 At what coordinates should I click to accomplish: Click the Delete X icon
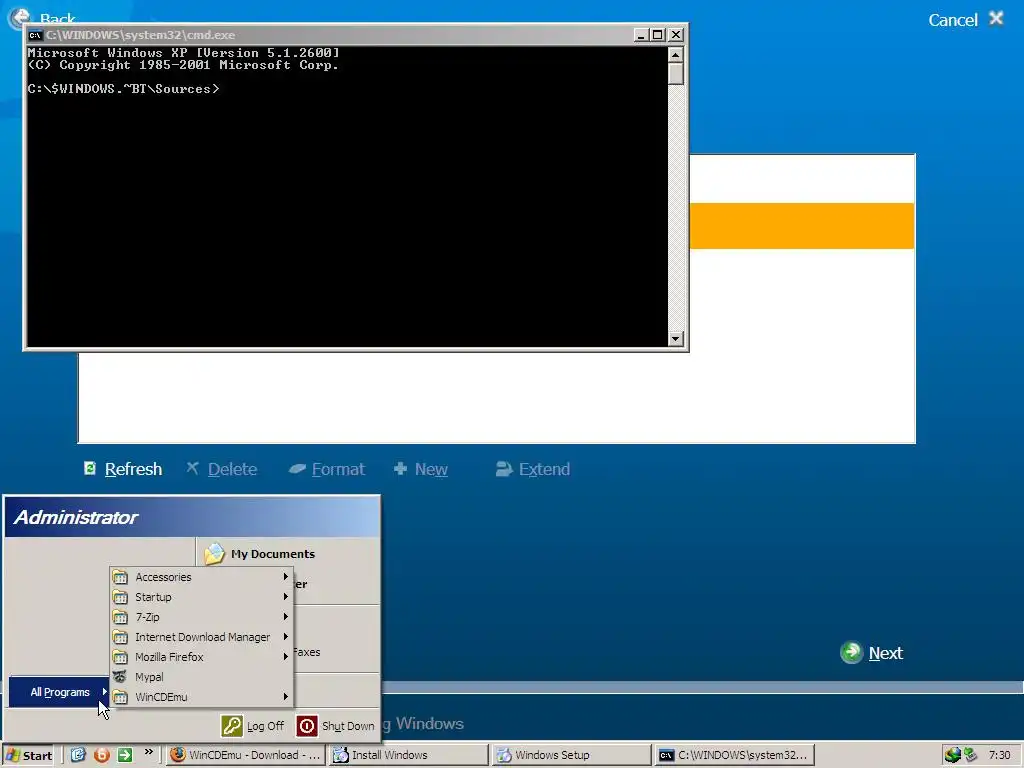192,468
